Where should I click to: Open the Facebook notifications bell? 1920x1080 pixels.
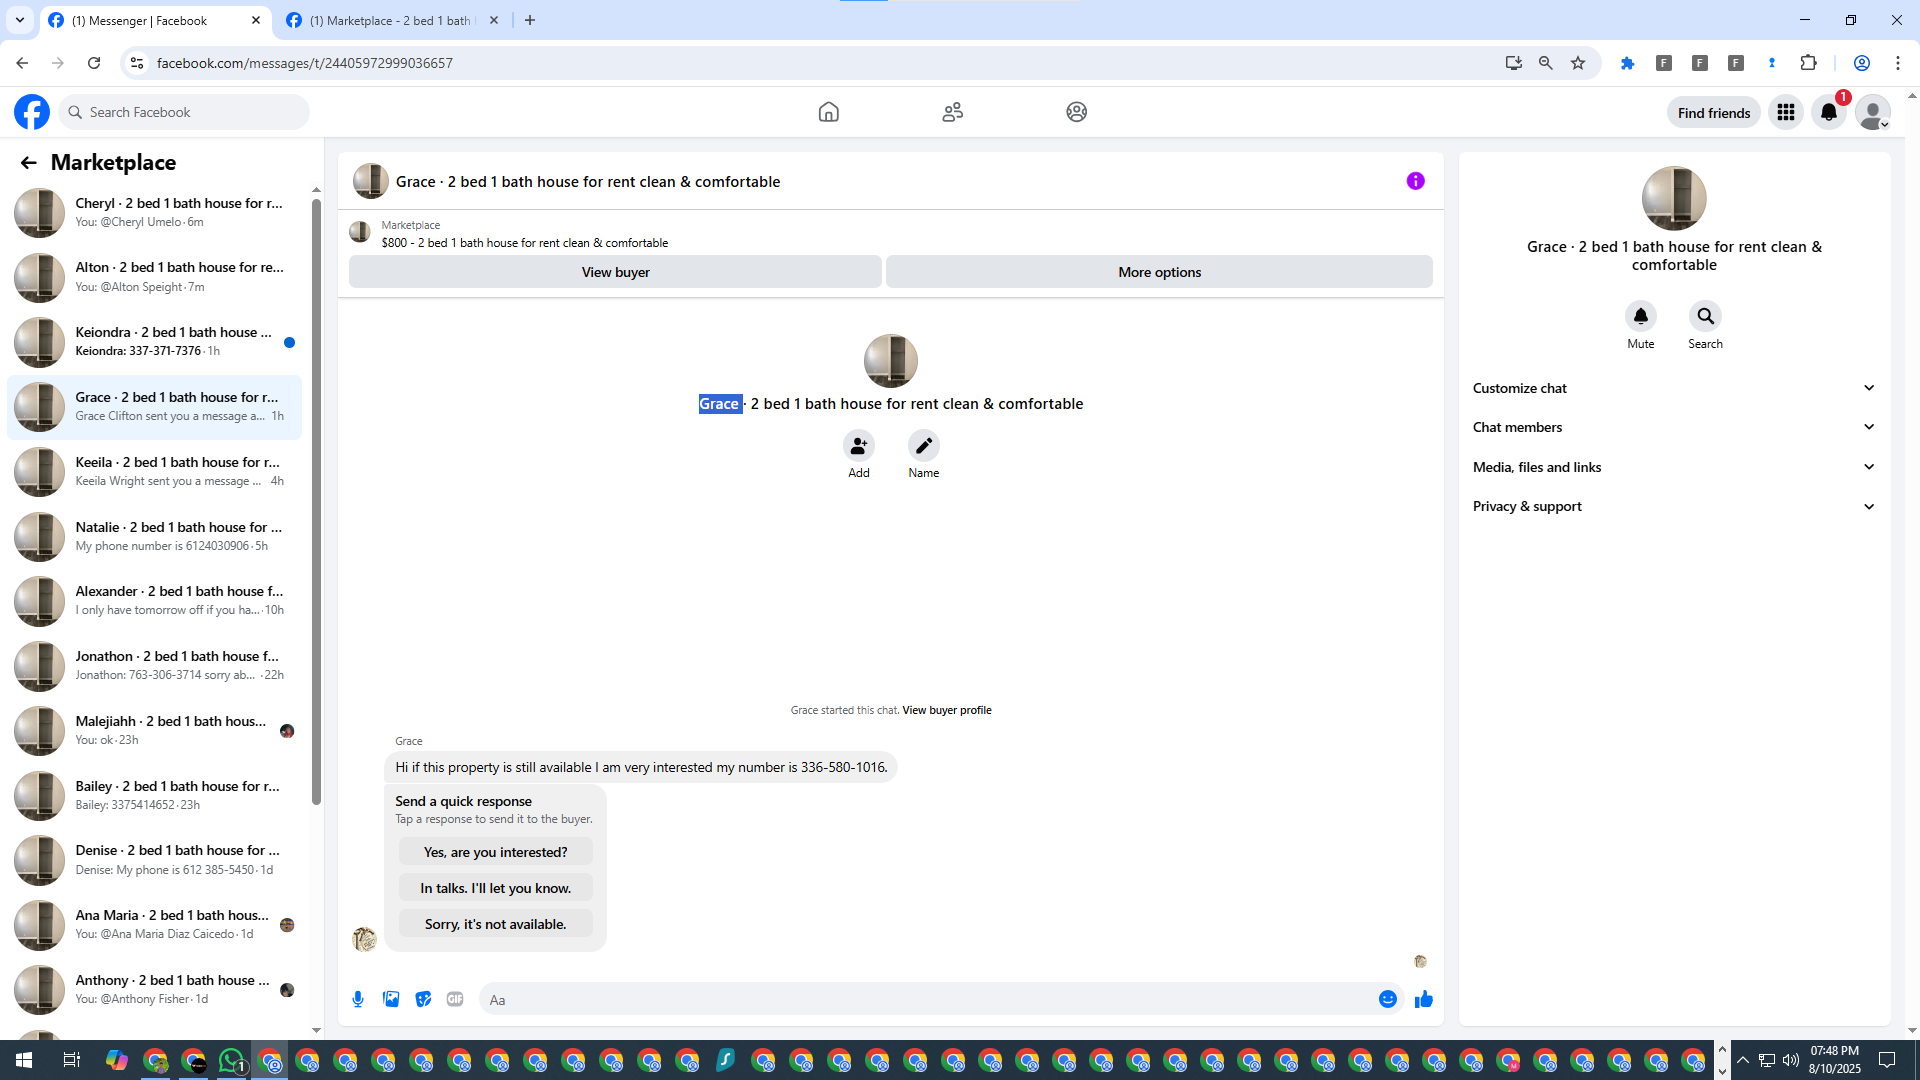[x=1828, y=112]
